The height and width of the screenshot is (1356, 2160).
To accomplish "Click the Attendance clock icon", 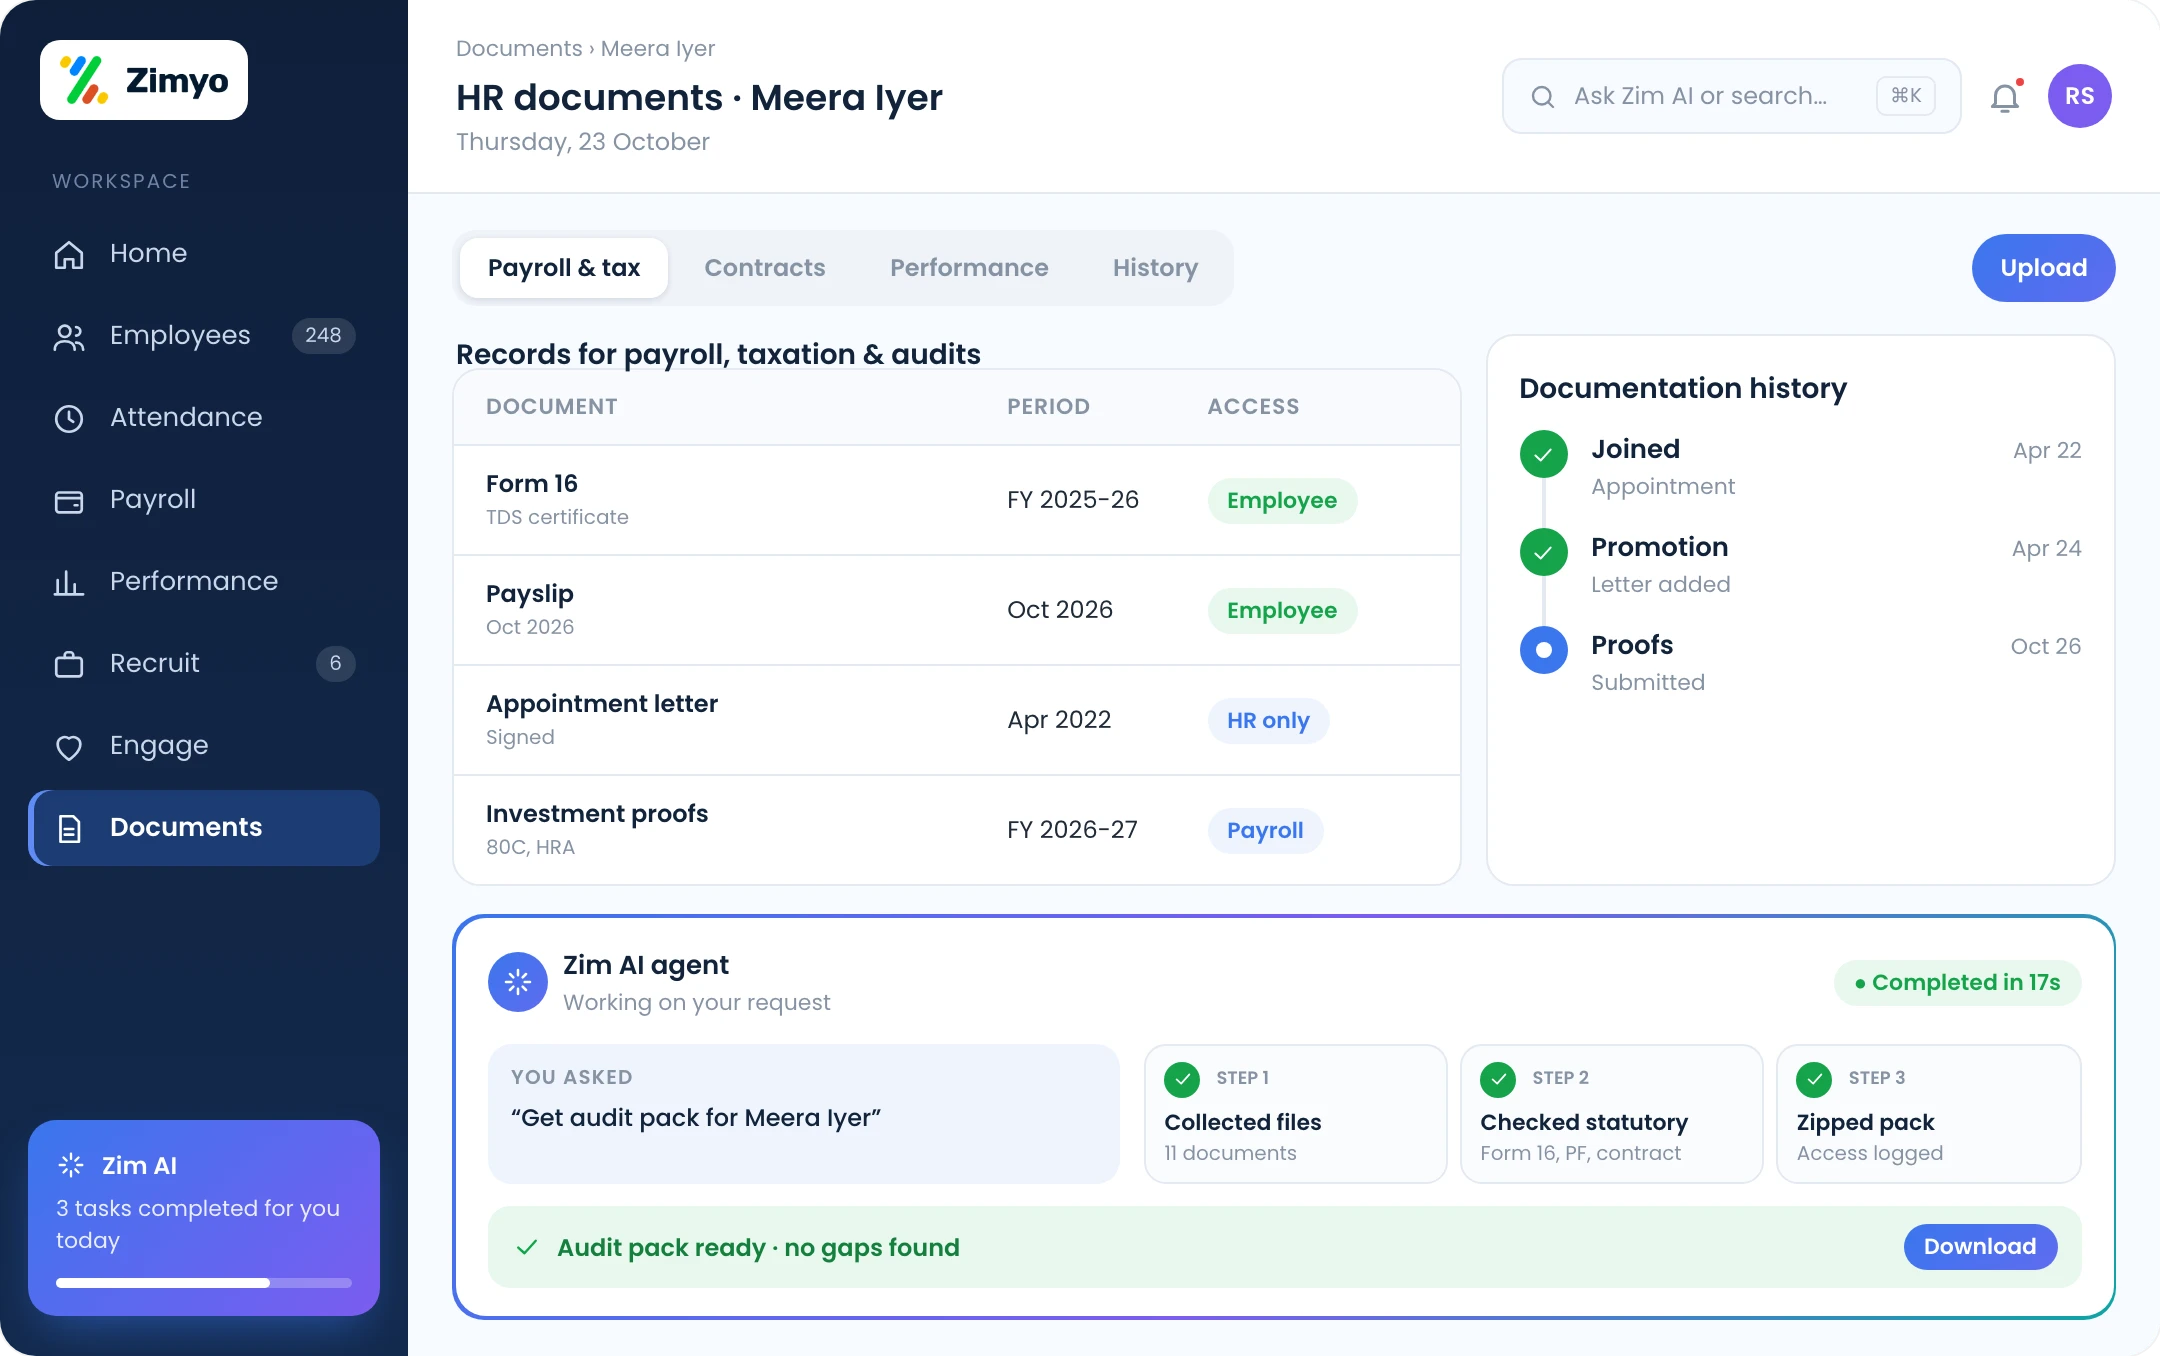I will click(x=69, y=418).
